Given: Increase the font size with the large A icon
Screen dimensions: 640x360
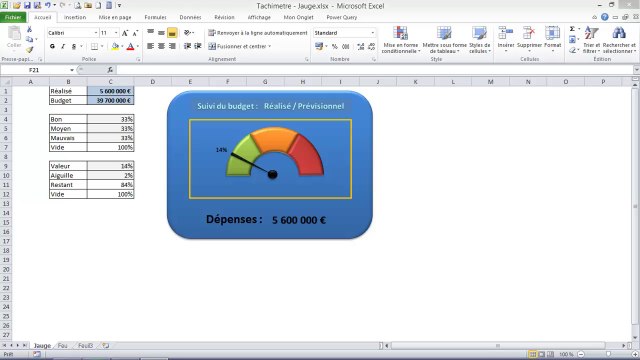Looking at the screenshot, I should pos(125,33).
